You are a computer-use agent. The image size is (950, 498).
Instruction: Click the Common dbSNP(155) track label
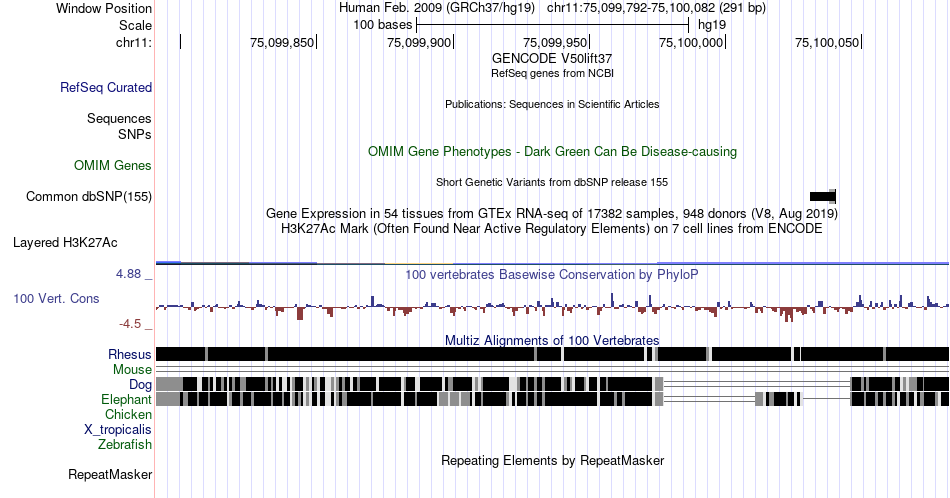(89, 196)
